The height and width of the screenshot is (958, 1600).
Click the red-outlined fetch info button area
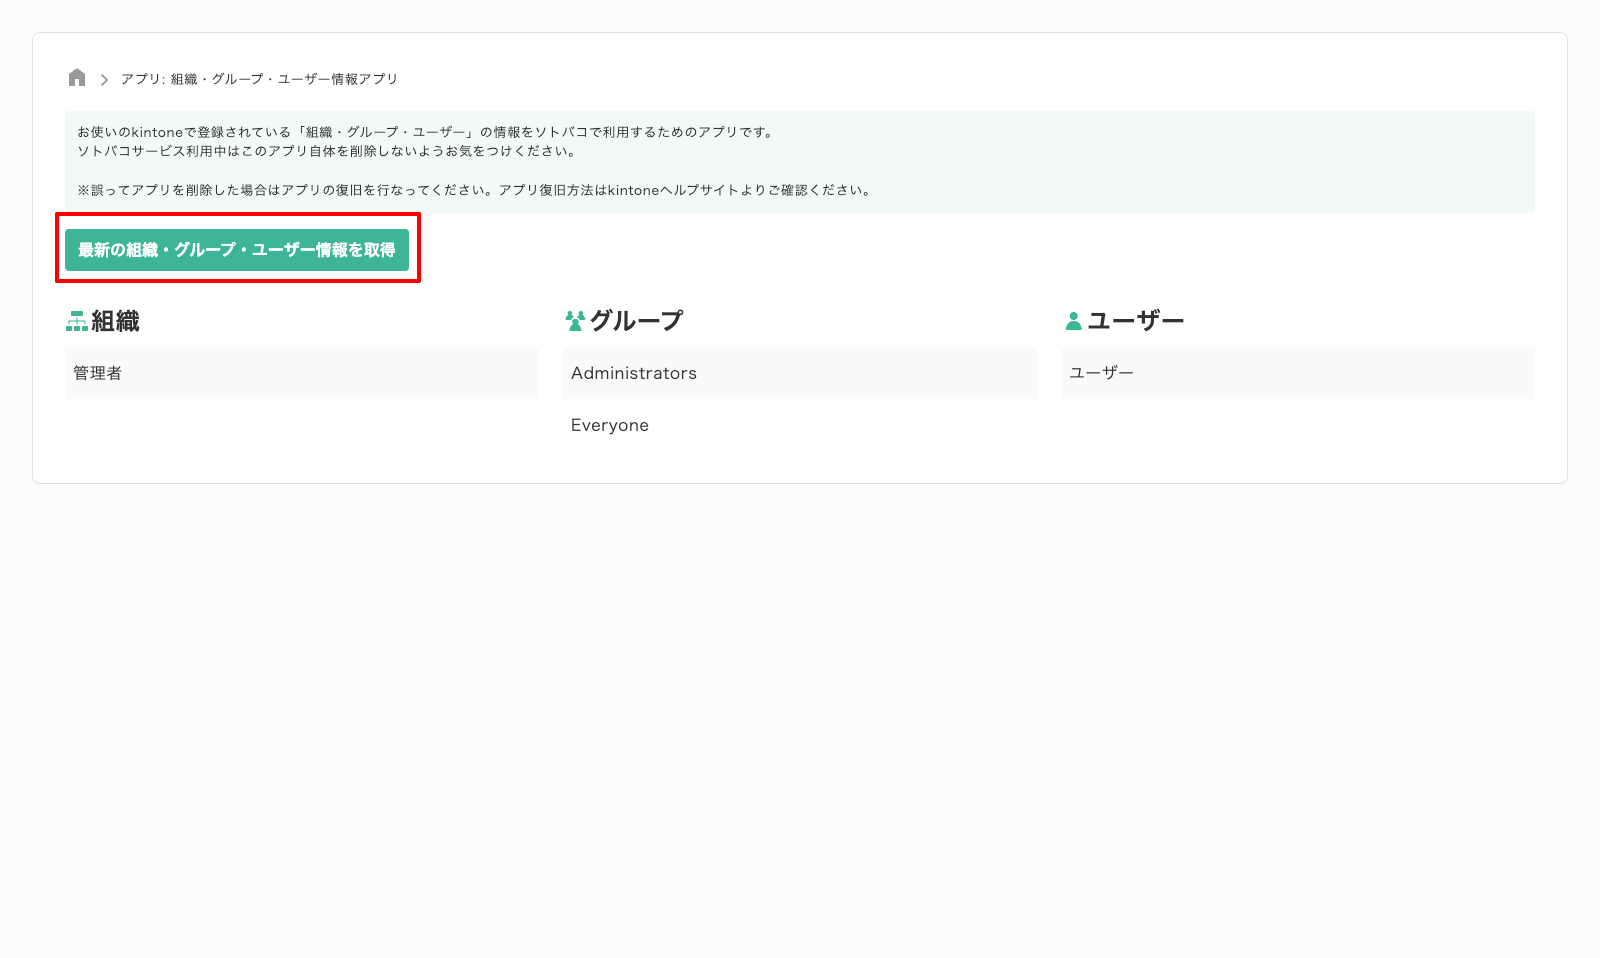(238, 251)
